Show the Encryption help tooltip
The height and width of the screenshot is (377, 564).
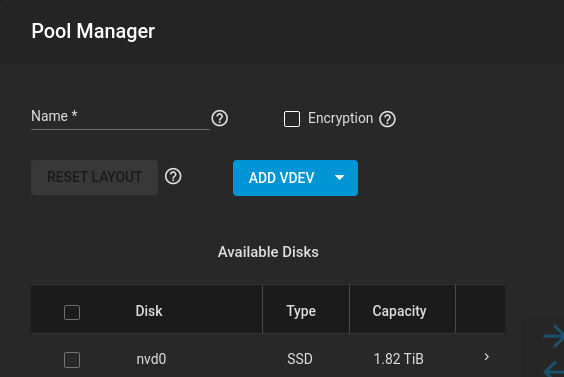coord(387,119)
